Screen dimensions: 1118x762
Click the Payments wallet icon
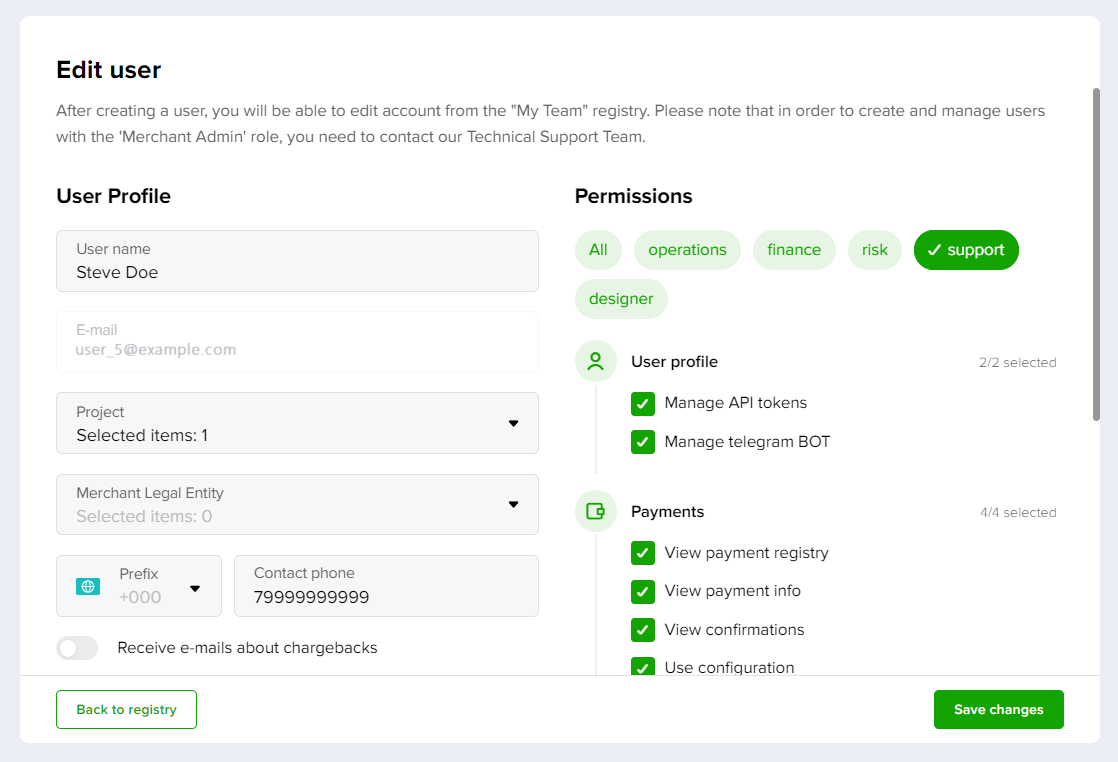tap(595, 511)
